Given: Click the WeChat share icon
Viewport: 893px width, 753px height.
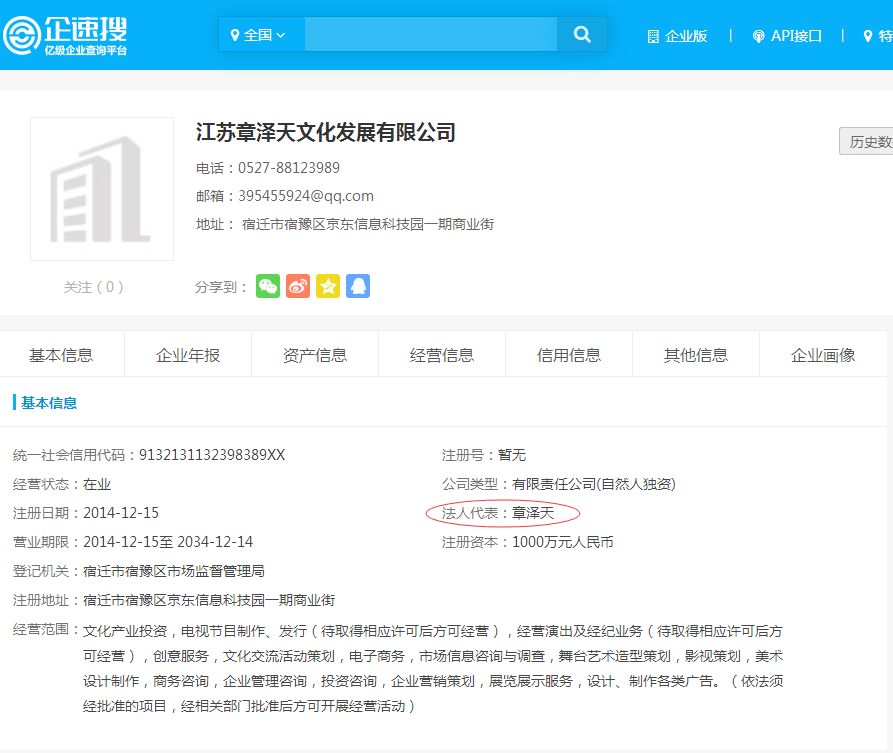Looking at the screenshot, I should 267,286.
